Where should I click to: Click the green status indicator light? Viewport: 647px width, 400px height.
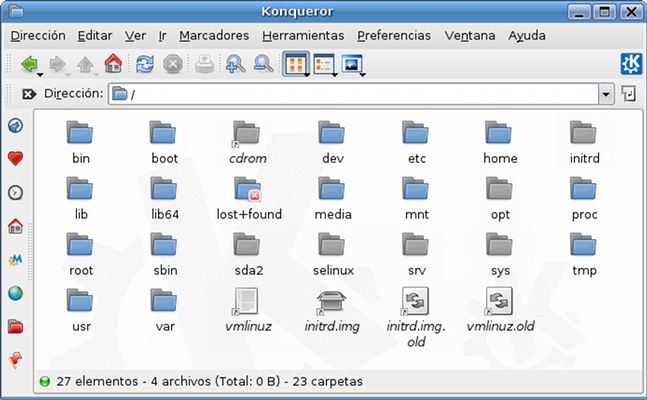pos(44,381)
